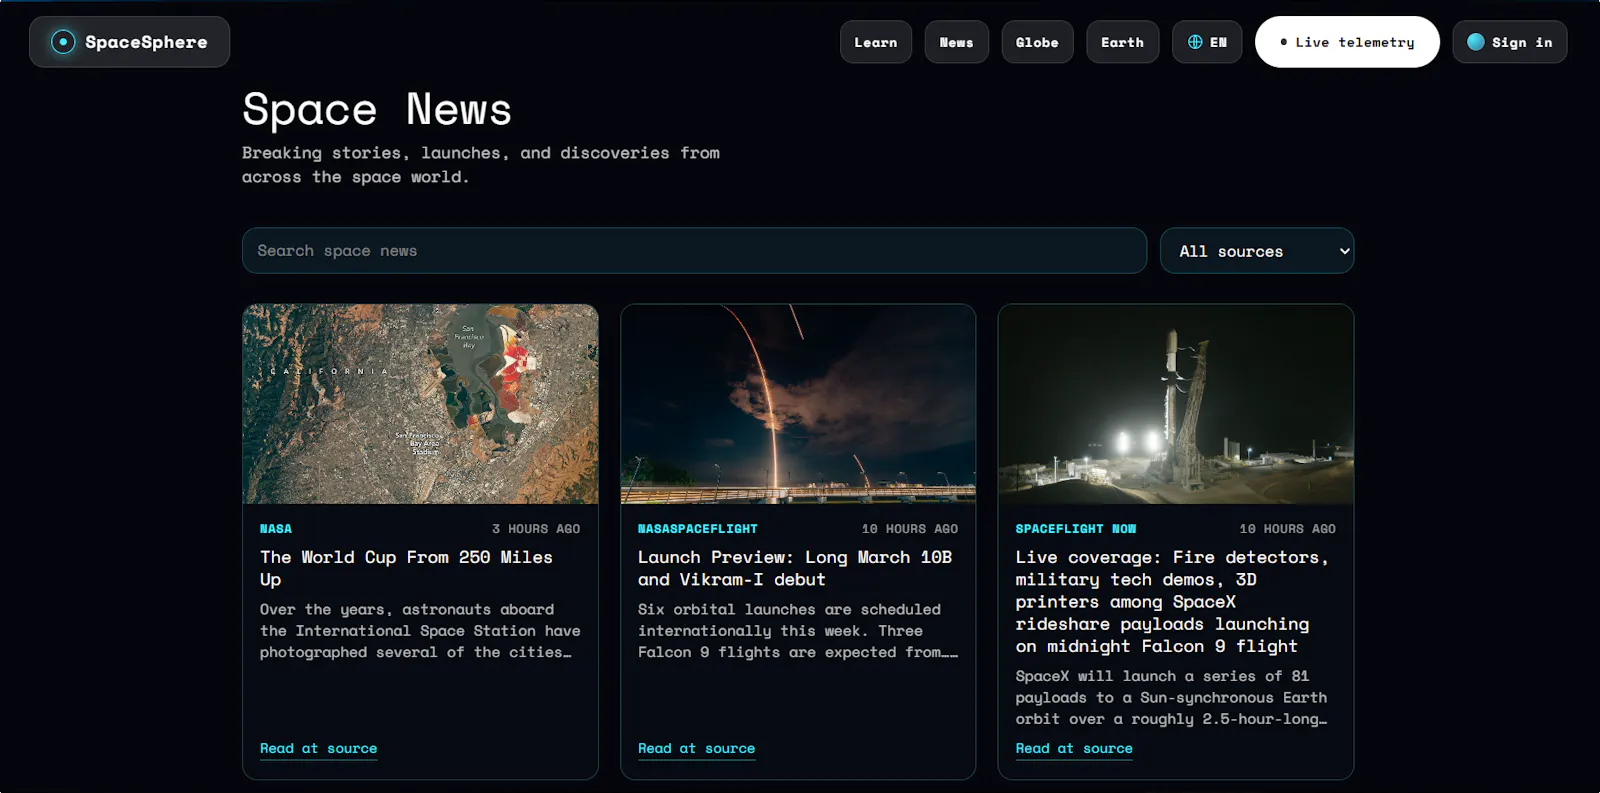Click the SpaceX will launch 81 payloads summary
This screenshot has width=1600, height=793.
click(x=1172, y=698)
